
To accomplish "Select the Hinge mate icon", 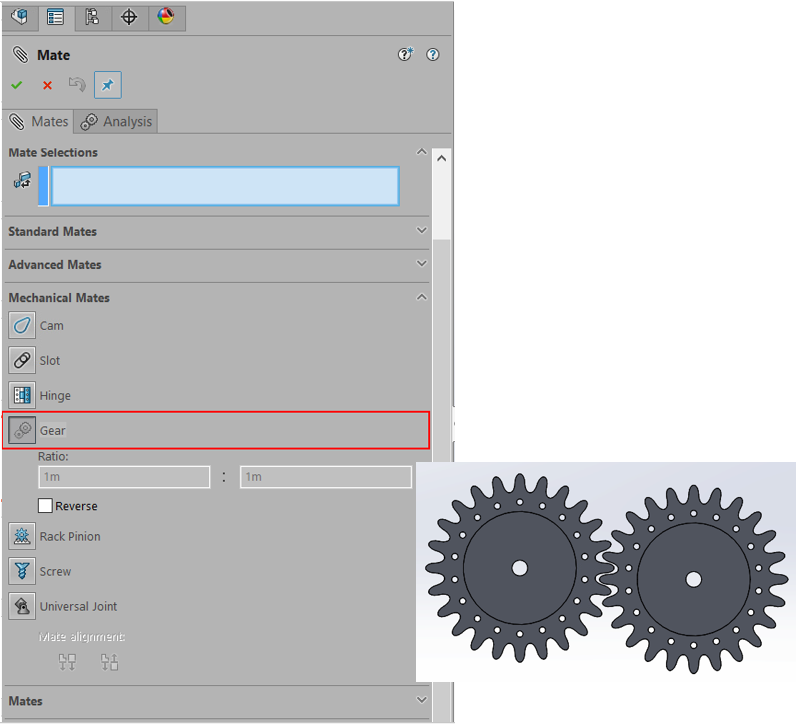I will point(22,395).
